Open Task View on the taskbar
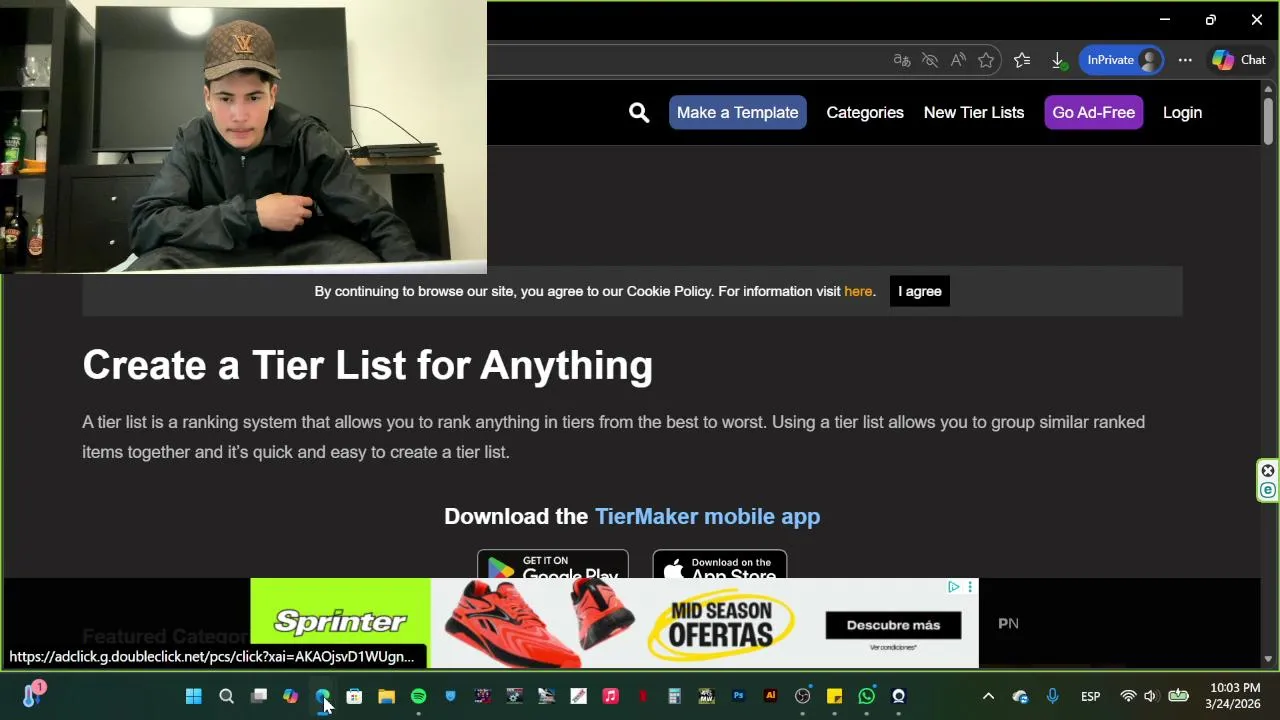The height and width of the screenshot is (720, 1280). pyautogui.click(x=258, y=696)
